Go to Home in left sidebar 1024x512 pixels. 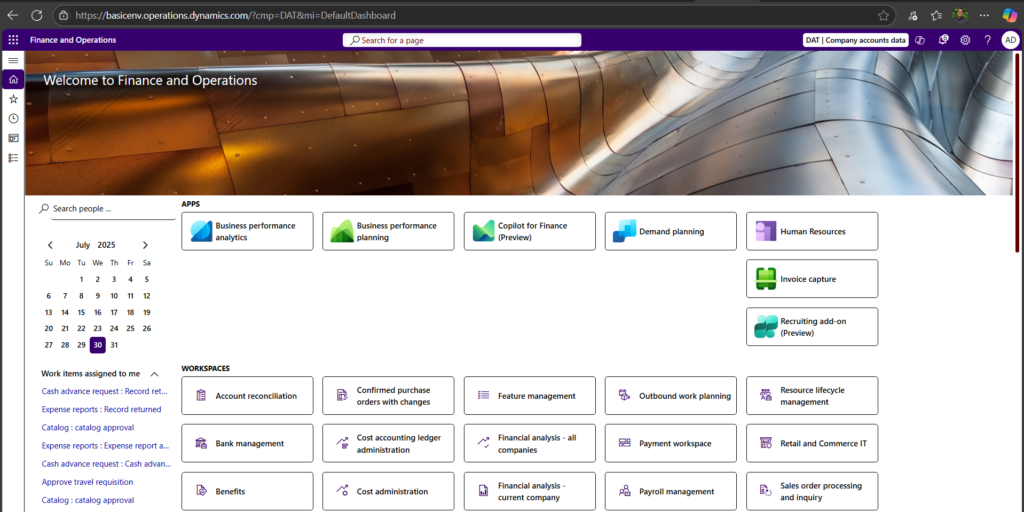pyautogui.click(x=13, y=80)
